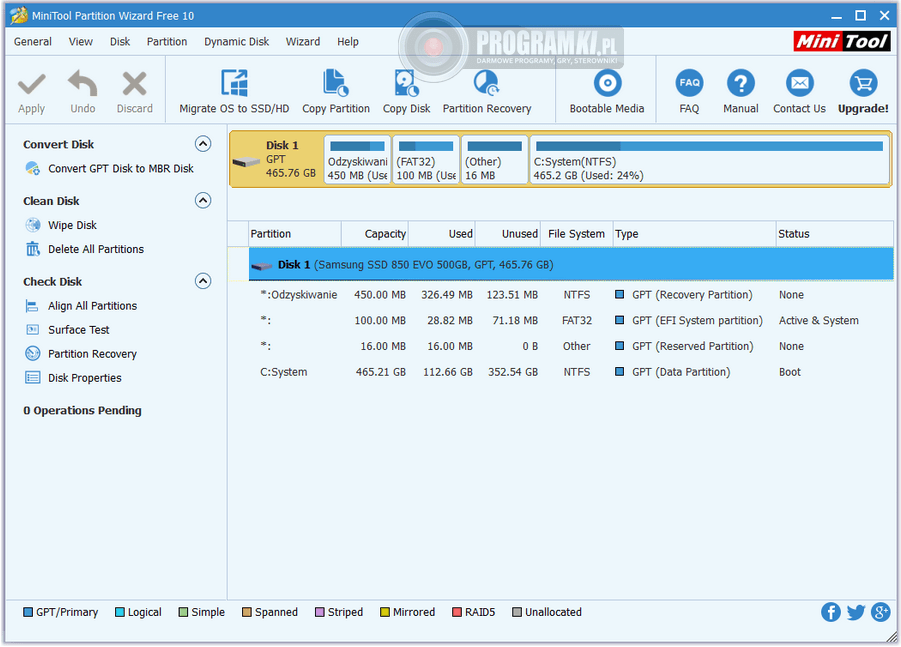Open the Google Plus icon
The height and width of the screenshot is (647, 901).
click(880, 613)
